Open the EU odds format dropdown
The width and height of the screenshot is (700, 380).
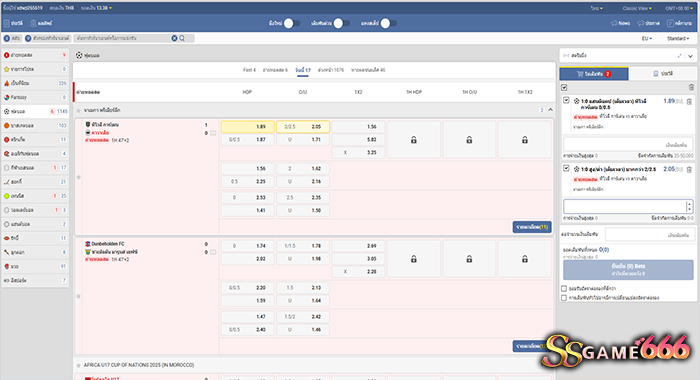point(647,39)
